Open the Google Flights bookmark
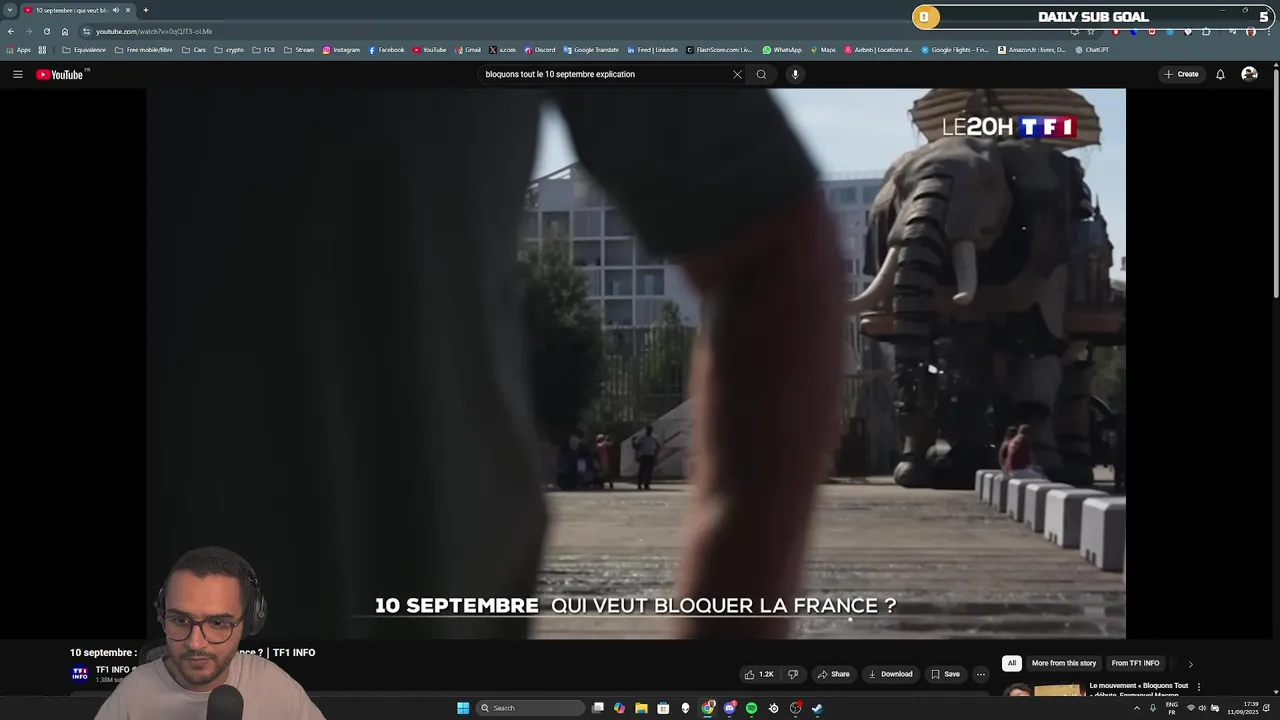Viewport: 1280px width, 720px height. tap(955, 50)
